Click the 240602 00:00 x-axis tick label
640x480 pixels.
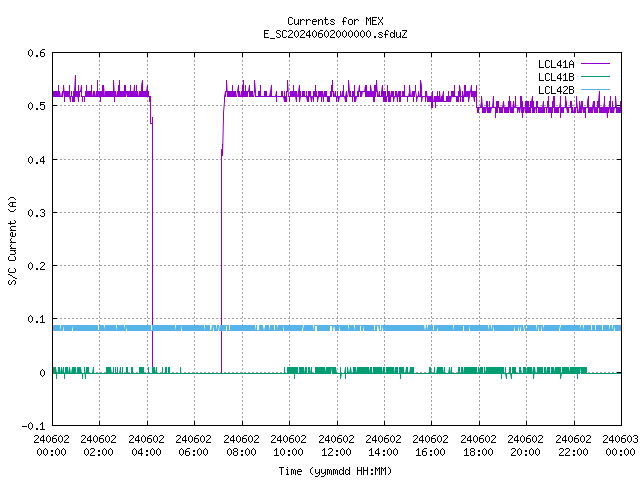(51, 445)
